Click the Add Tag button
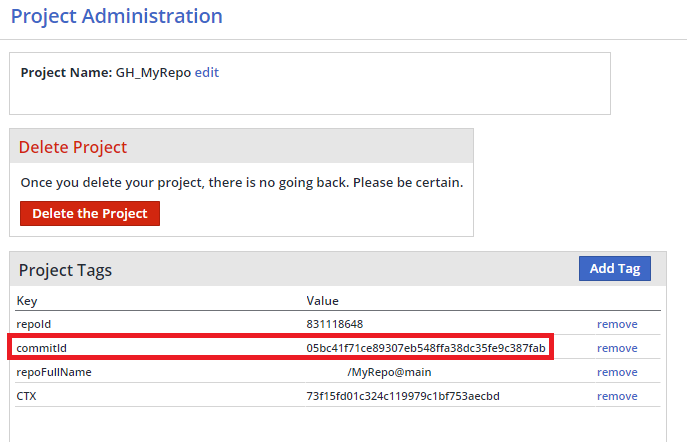Screen dimensions: 687x442 (x=615, y=268)
